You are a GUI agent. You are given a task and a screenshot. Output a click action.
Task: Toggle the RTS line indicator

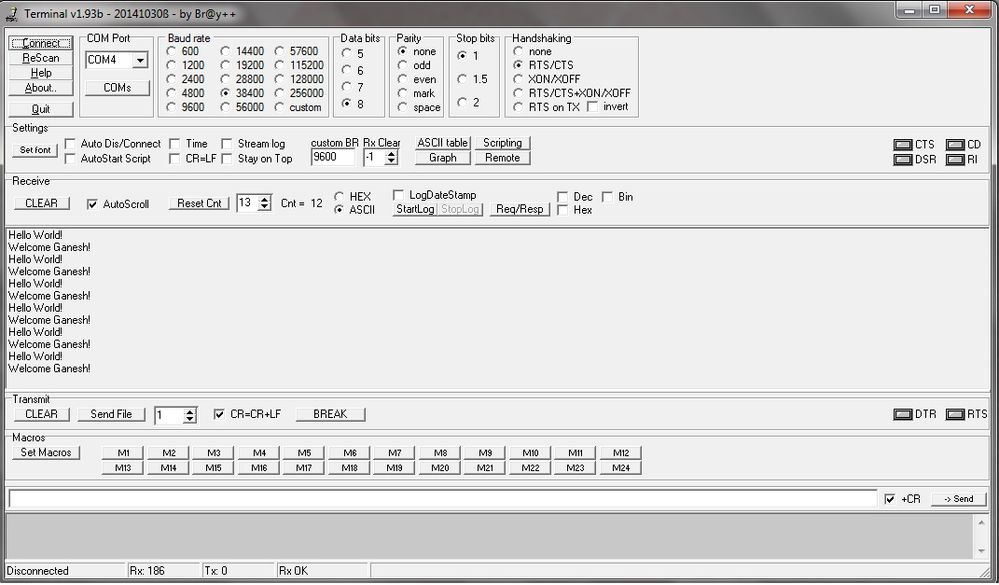tap(954, 413)
